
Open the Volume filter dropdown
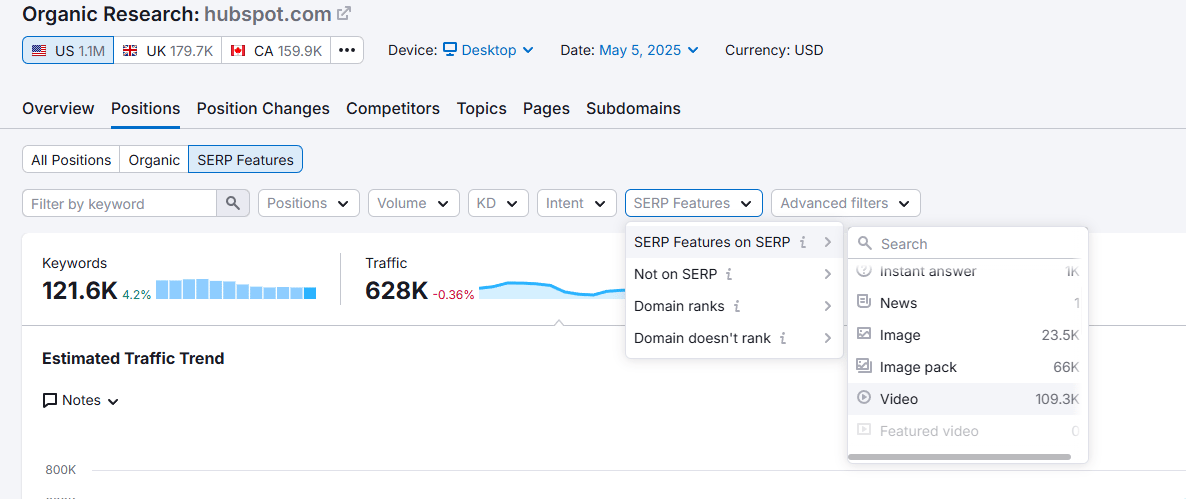pyautogui.click(x=414, y=203)
